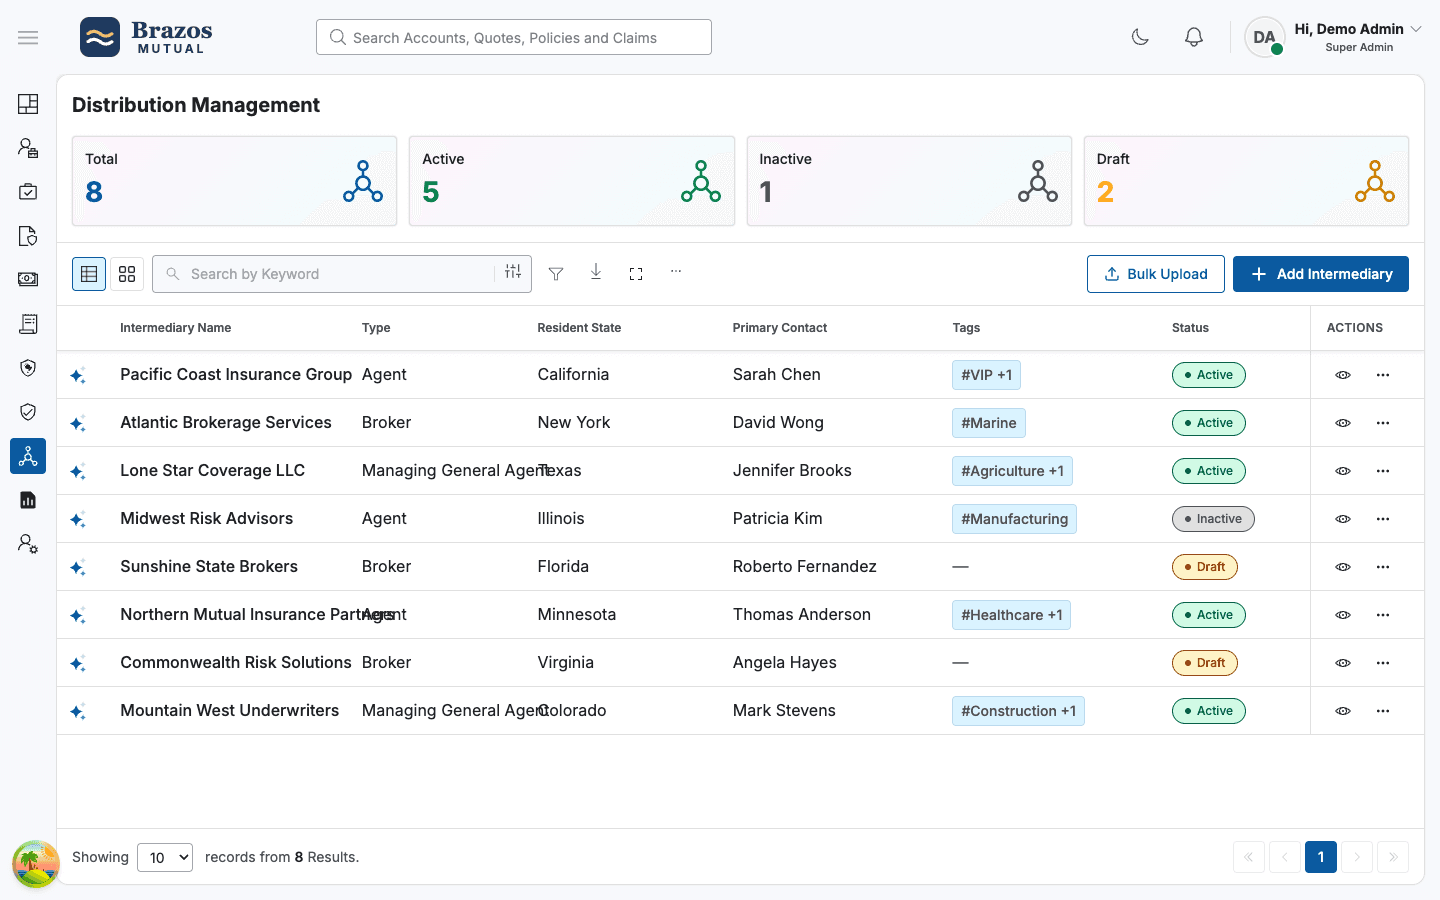Select the Active summary card
The image size is (1440, 900).
click(572, 181)
